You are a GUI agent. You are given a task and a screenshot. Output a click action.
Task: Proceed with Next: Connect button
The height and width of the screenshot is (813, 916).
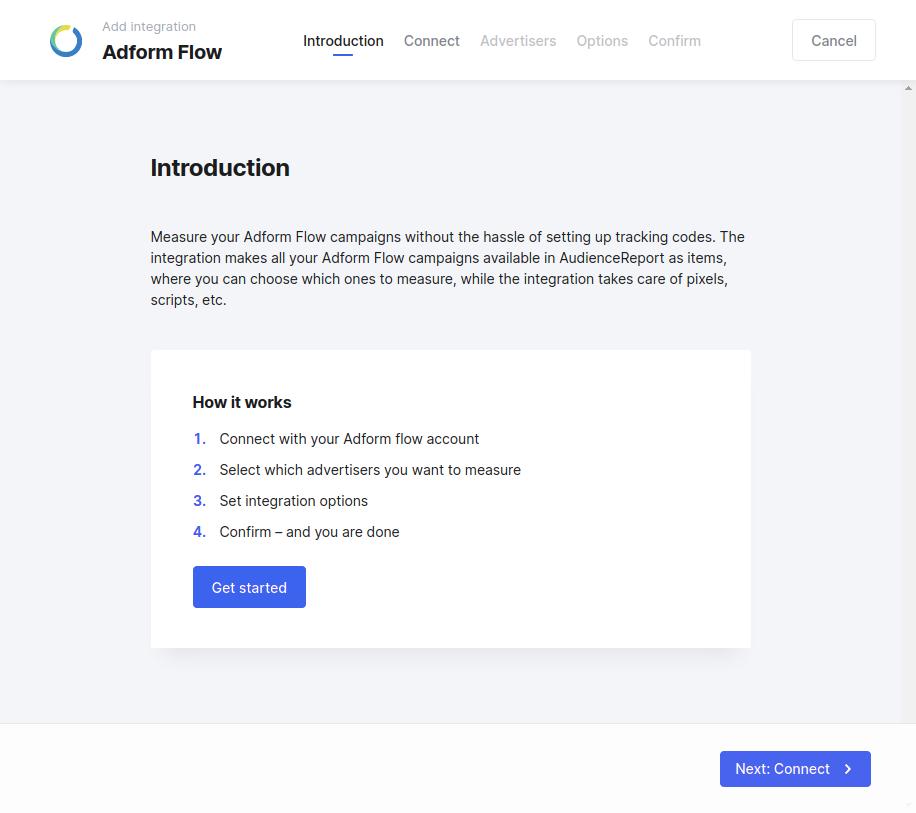(x=795, y=769)
